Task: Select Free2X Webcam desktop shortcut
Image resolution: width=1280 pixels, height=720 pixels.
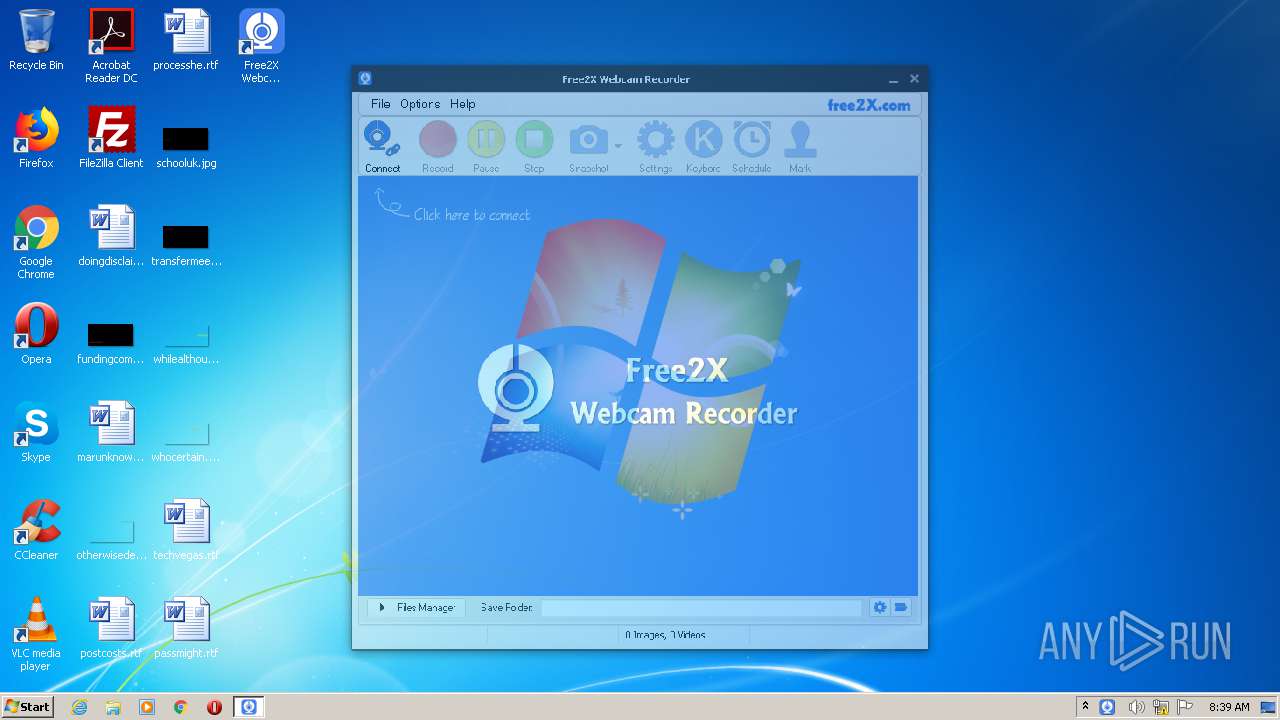Action: point(261,46)
